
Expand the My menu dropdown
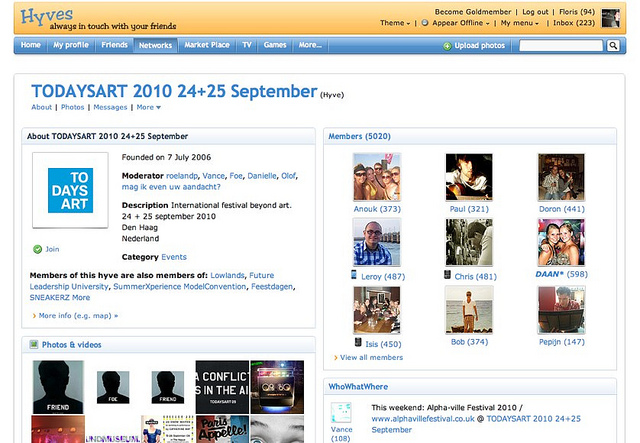tap(522, 23)
